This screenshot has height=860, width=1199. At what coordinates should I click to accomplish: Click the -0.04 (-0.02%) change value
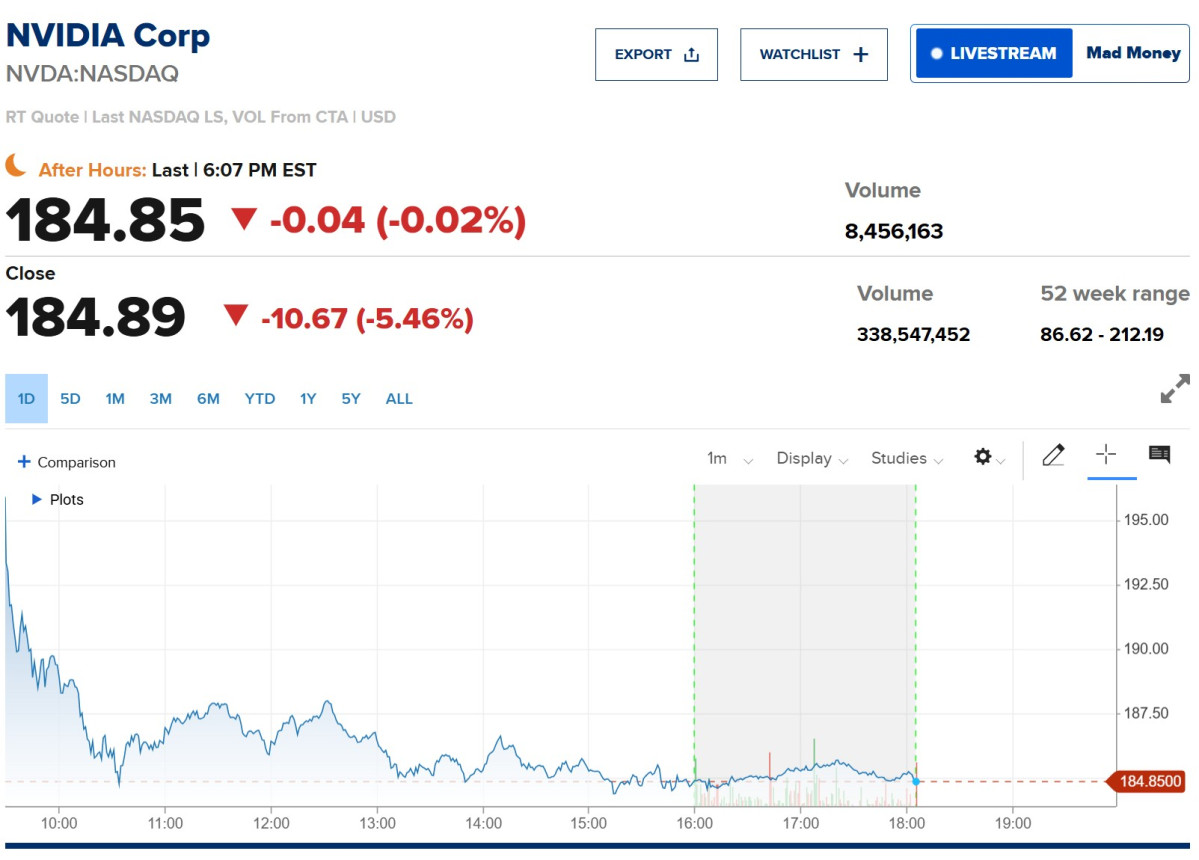(398, 220)
